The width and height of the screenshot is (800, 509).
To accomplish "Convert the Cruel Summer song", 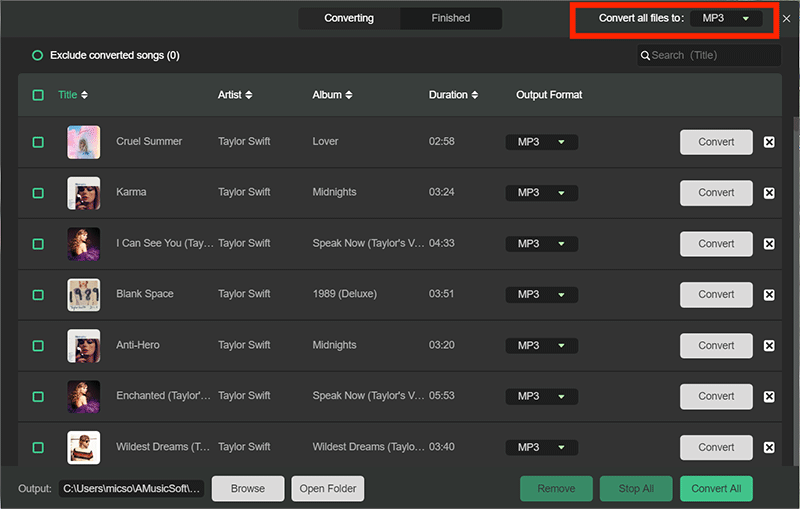I will click(716, 142).
